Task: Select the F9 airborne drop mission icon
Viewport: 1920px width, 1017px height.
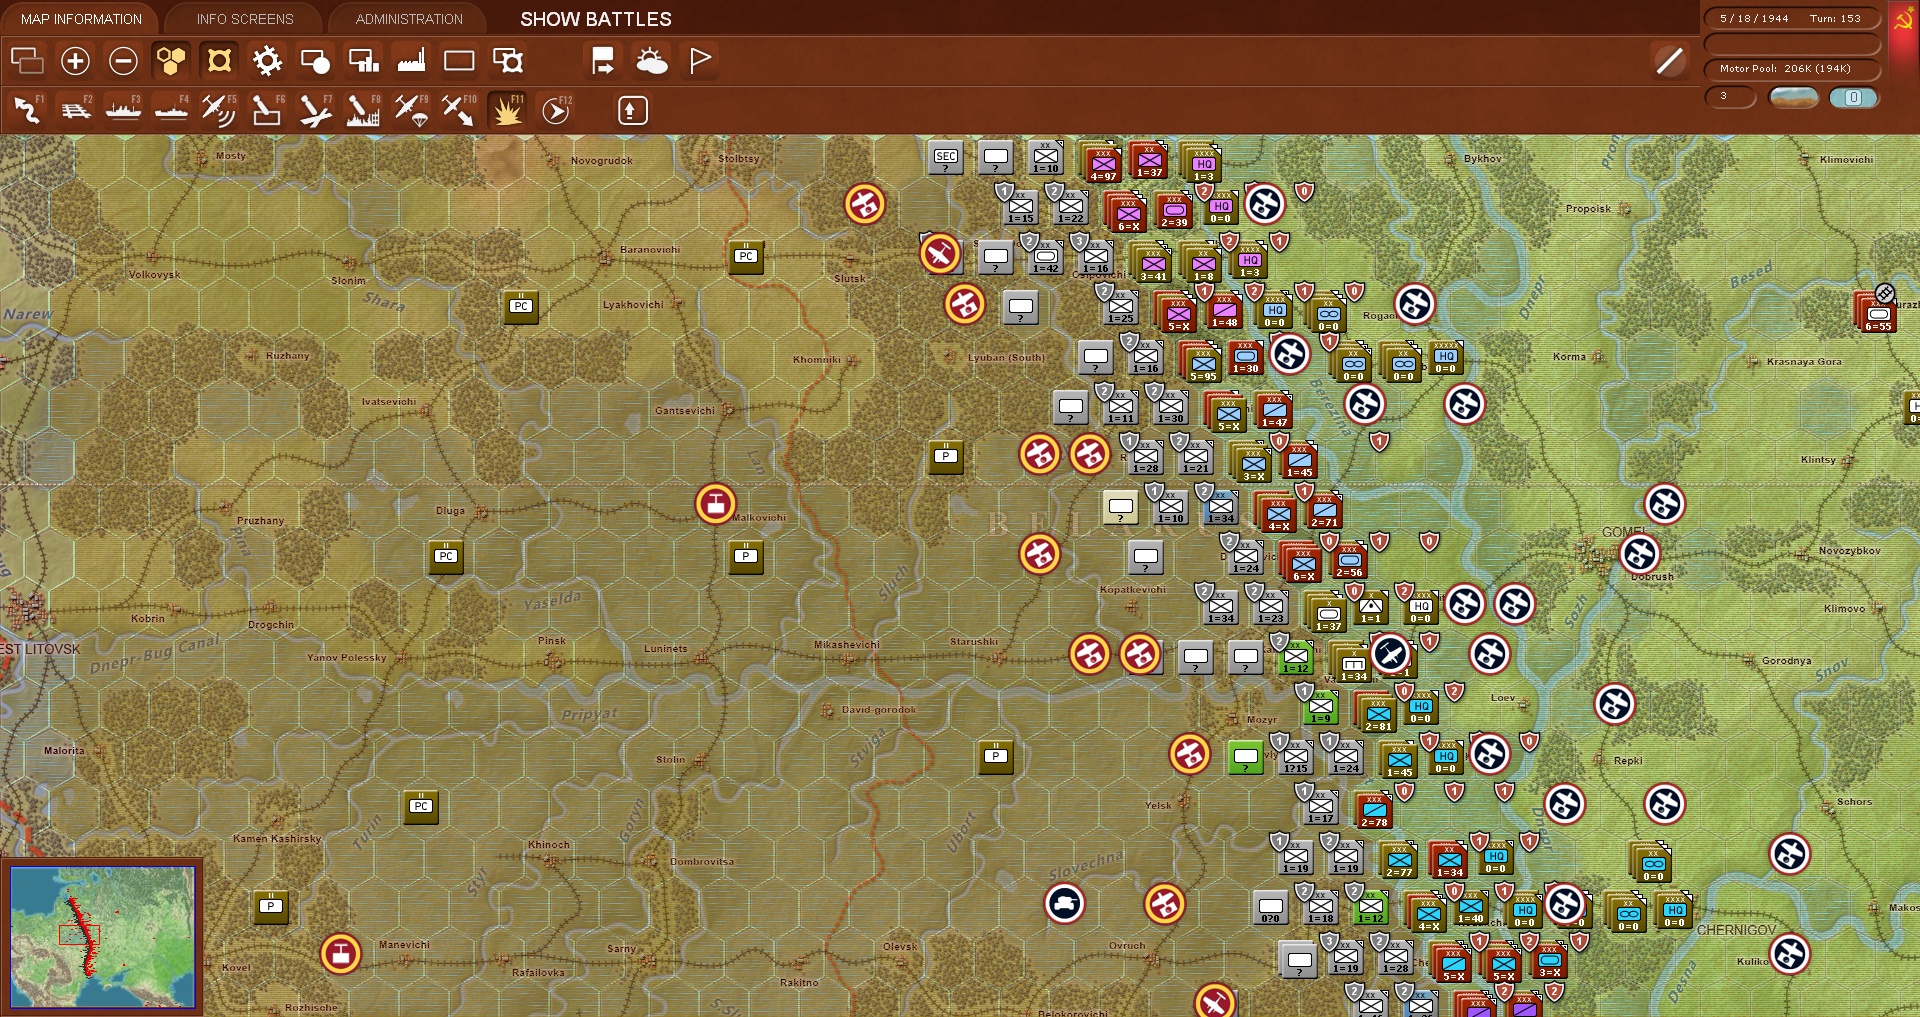Action: click(412, 111)
